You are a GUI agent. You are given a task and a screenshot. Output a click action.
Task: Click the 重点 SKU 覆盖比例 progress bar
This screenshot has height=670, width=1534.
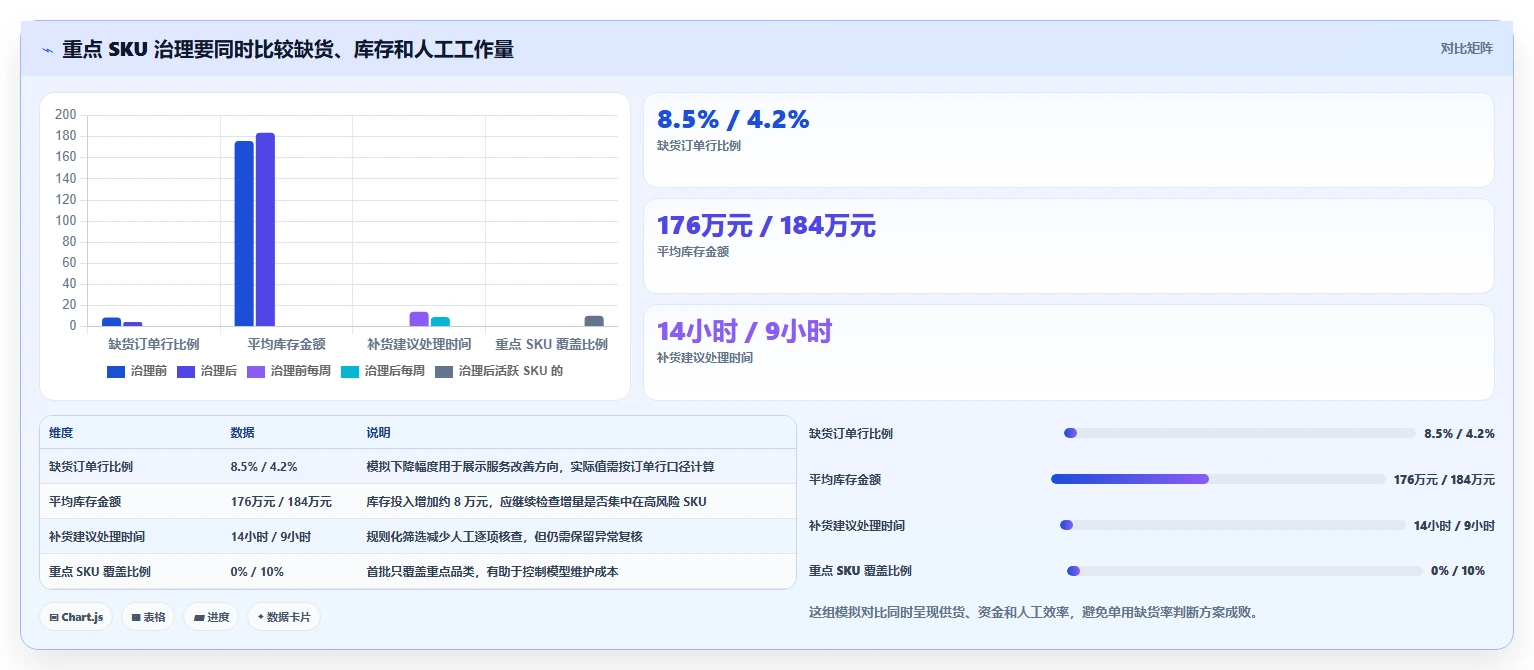[1245, 571]
